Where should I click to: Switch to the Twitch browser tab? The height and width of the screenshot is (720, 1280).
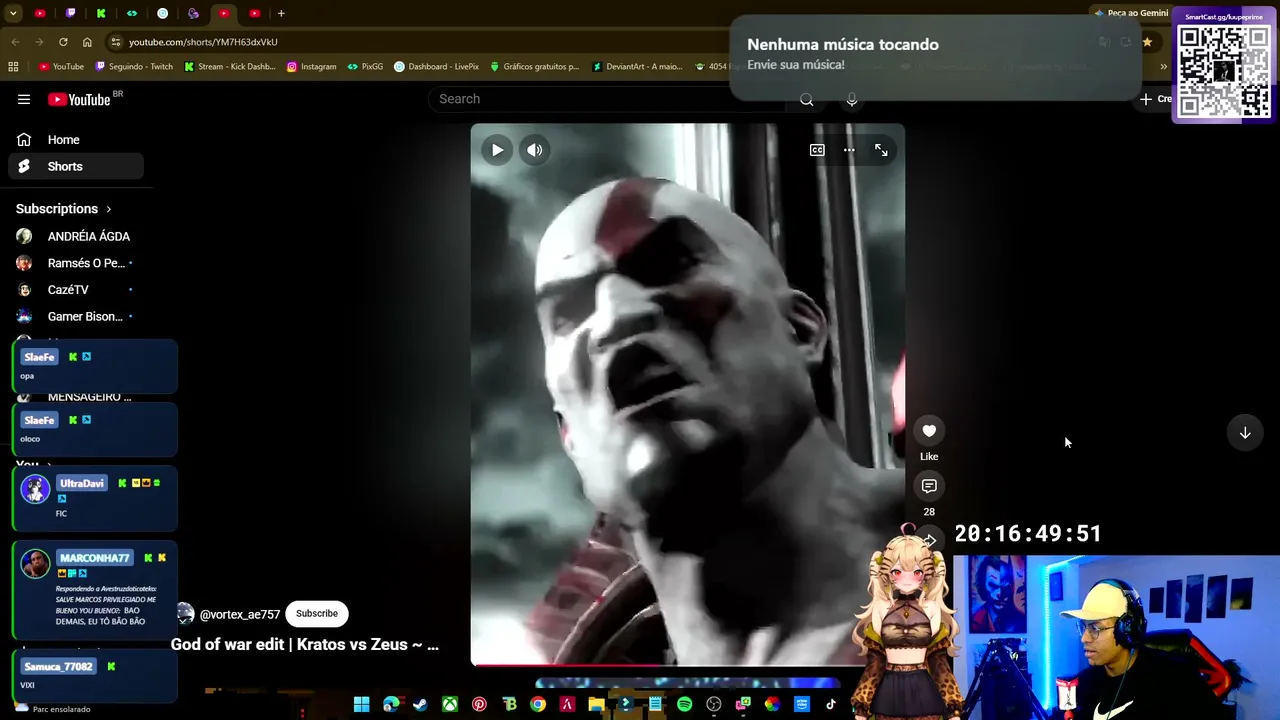point(70,13)
